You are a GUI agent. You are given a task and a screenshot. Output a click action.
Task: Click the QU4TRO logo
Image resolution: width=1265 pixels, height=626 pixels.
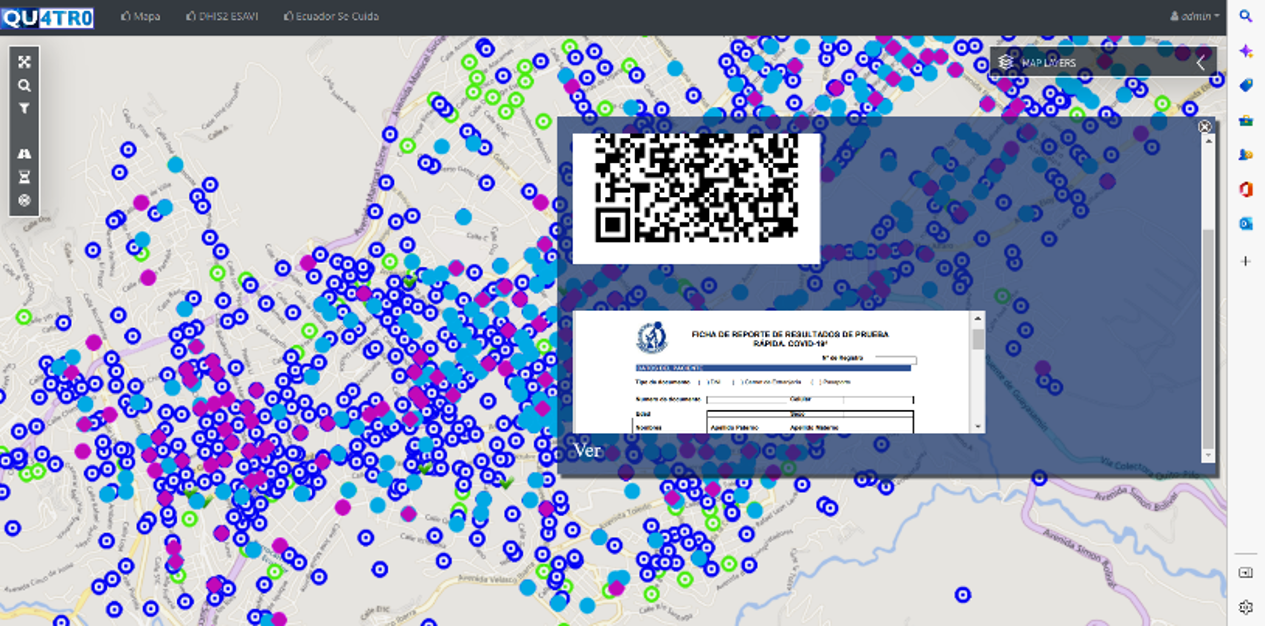pos(48,17)
